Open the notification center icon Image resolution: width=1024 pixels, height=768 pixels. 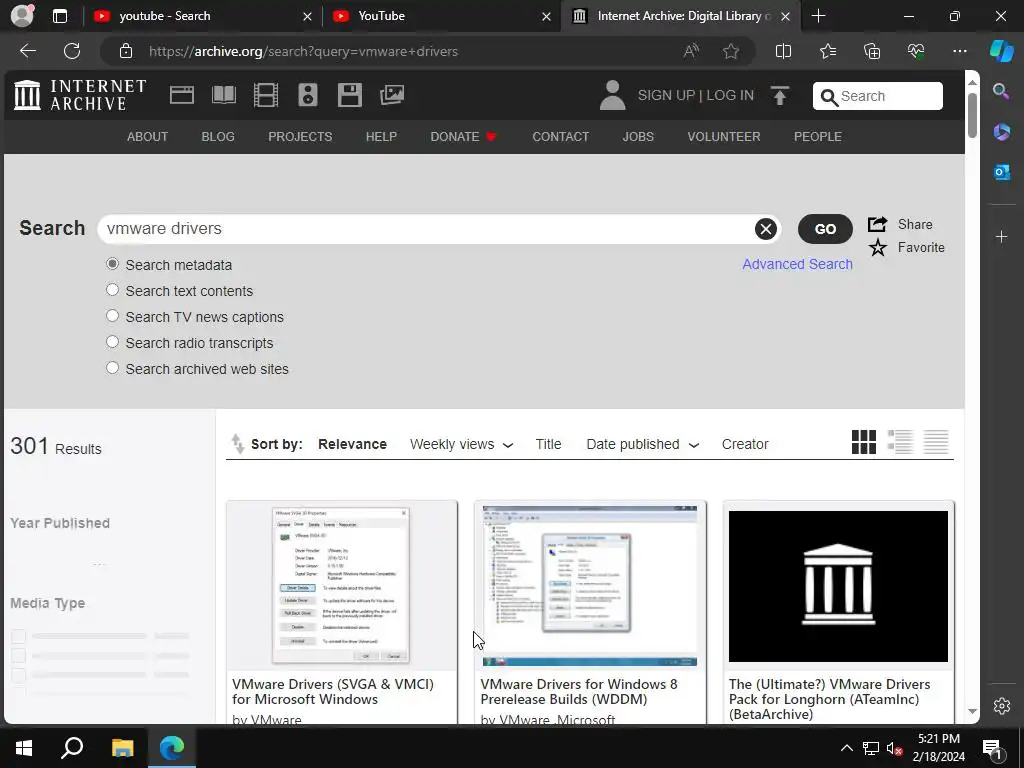992,748
